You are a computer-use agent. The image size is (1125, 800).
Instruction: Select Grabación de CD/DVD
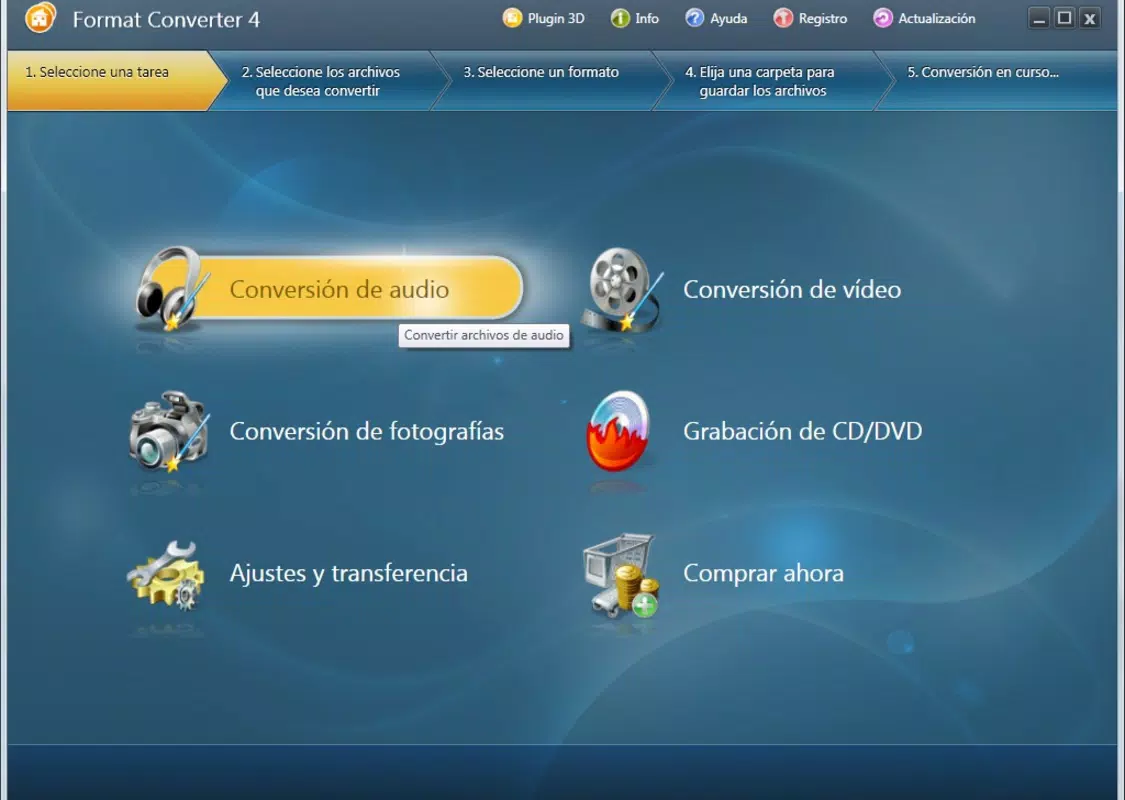(x=803, y=431)
